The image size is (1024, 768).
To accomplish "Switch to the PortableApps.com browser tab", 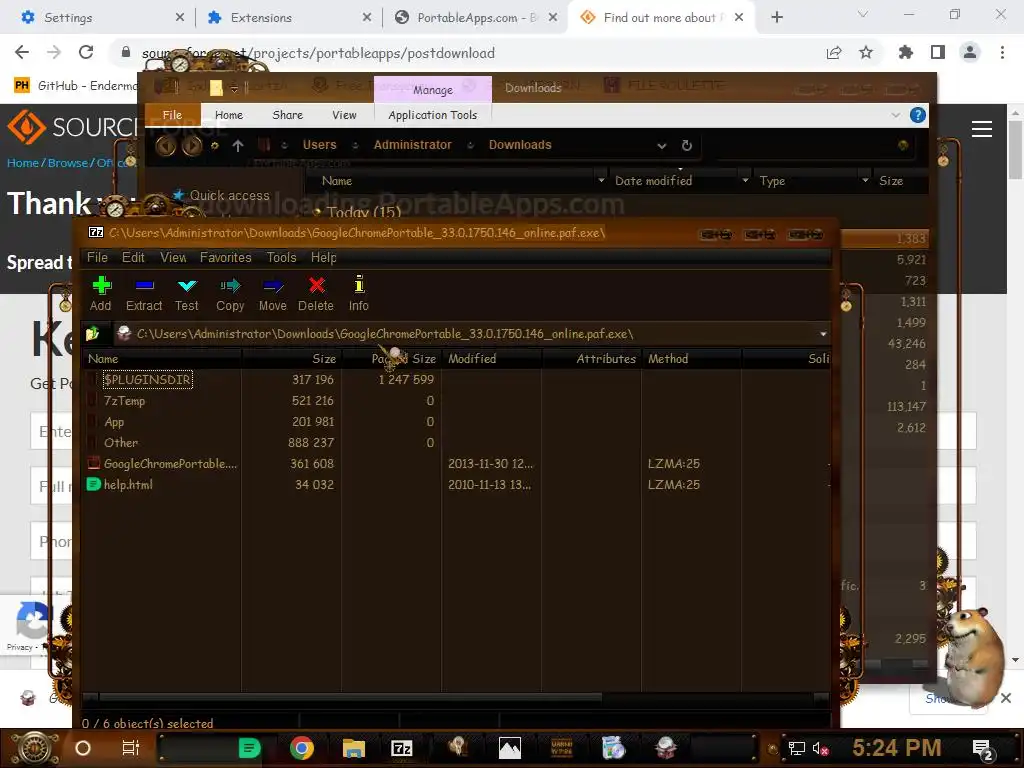I will click(x=475, y=18).
